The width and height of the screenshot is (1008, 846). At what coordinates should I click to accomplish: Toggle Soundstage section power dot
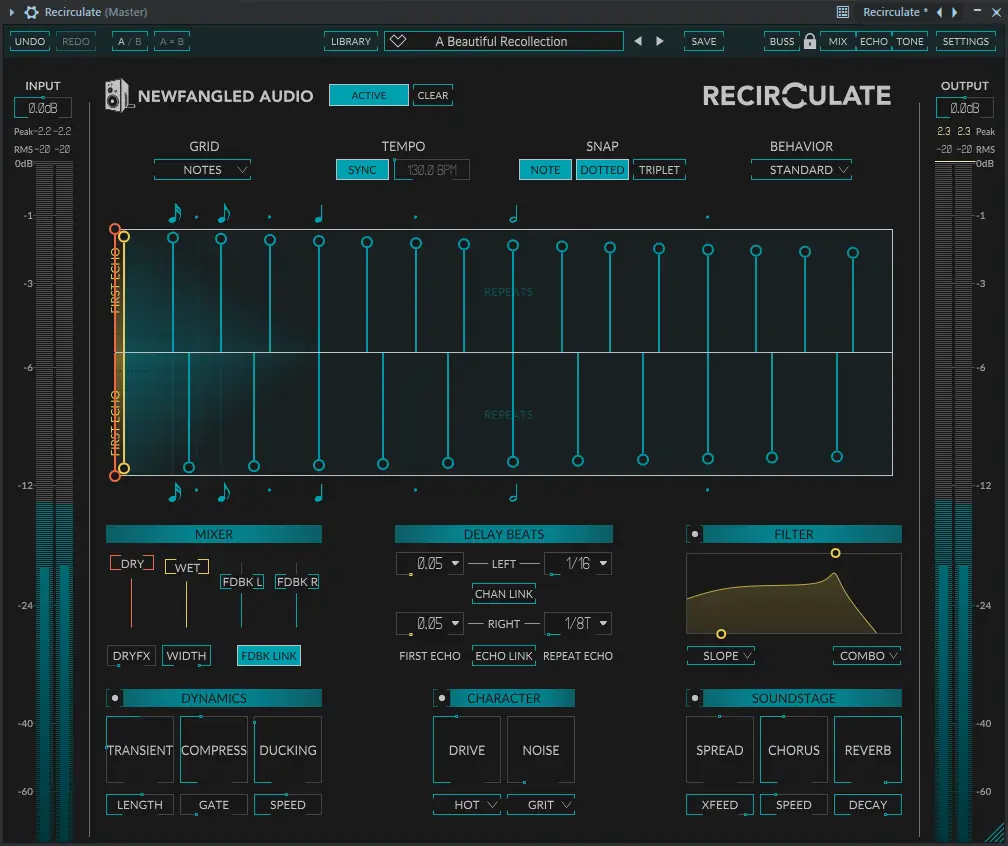click(695, 698)
